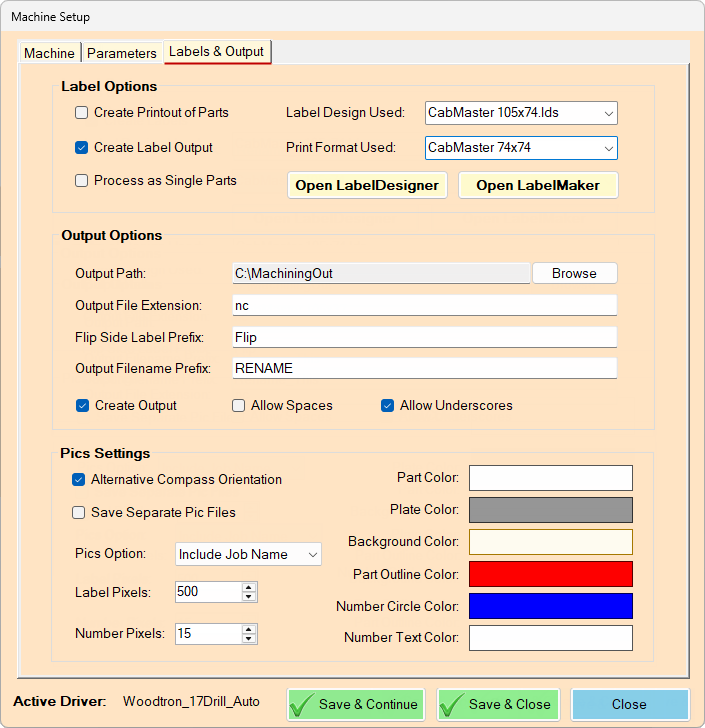Decrease Number Pixels with down arrow

pyautogui.click(x=249, y=638)
